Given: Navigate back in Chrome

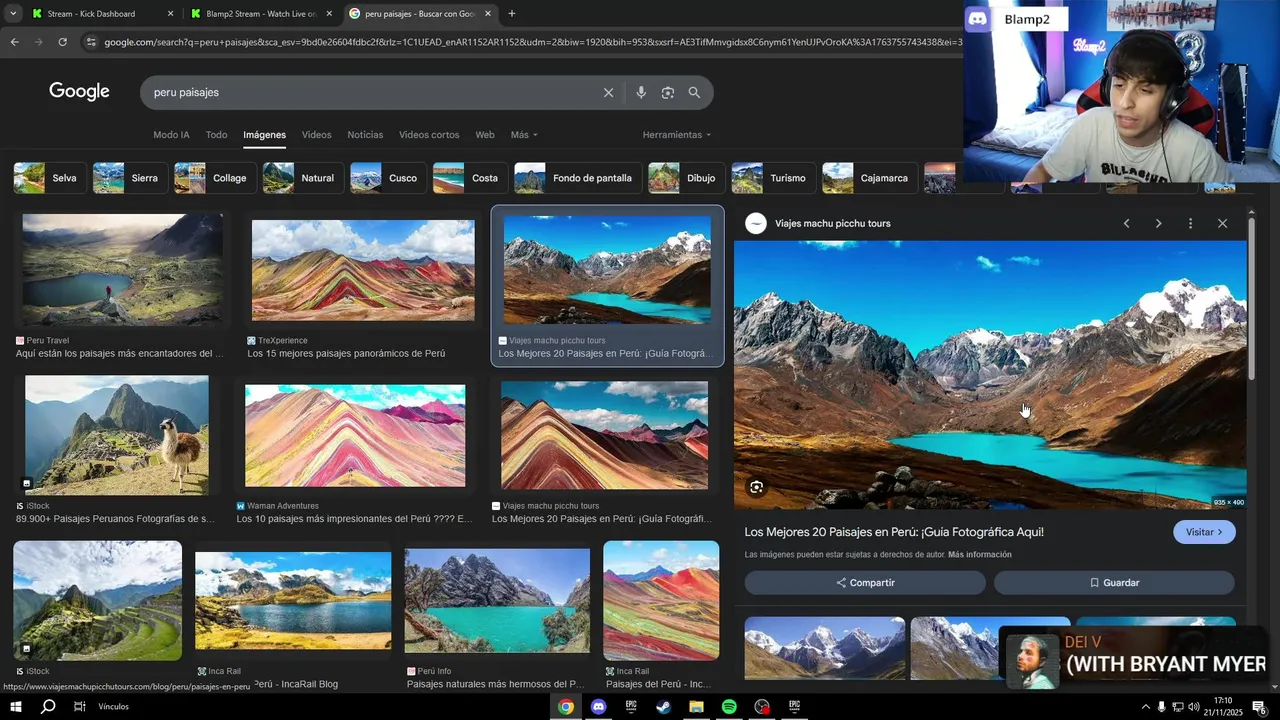Looking at the screenshot, I should [14, 42].
